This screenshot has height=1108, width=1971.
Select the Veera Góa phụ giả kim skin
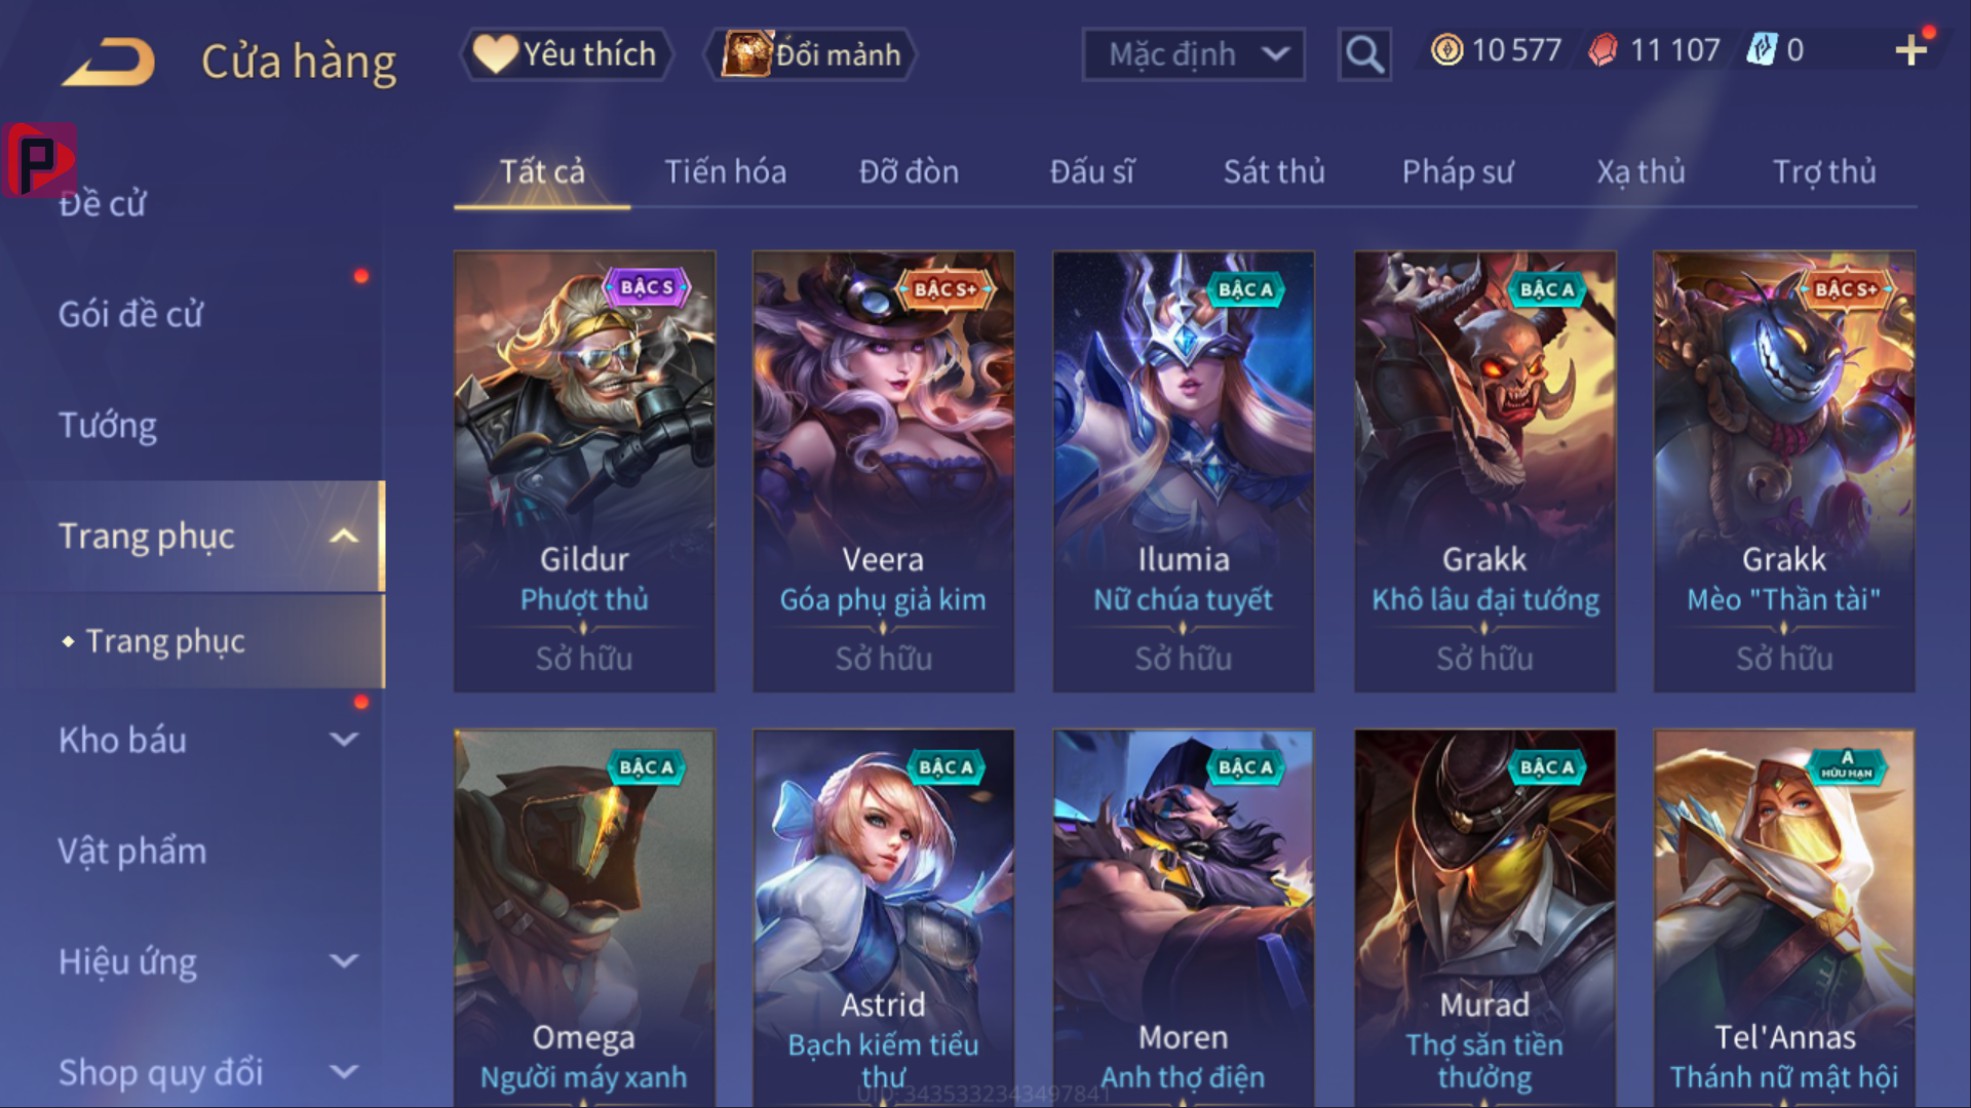coord(883,471)
